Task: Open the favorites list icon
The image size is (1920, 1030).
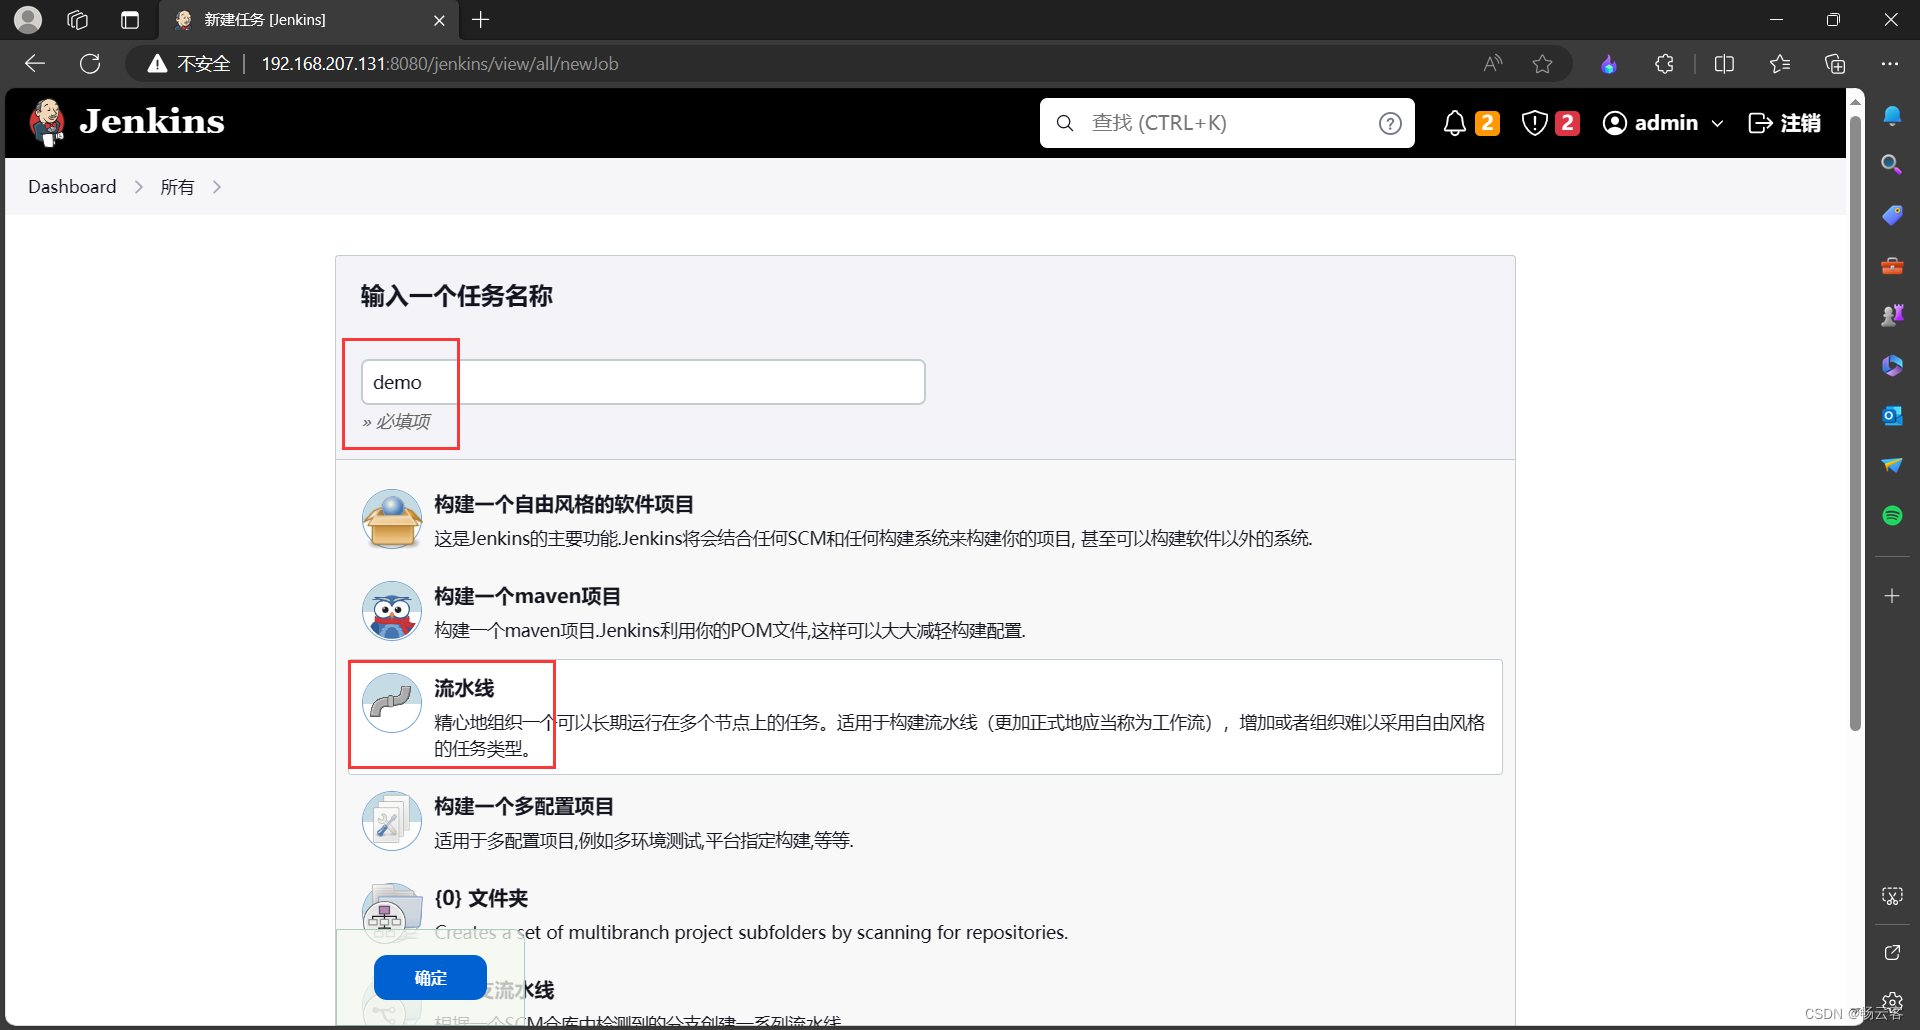Action: [x=1780, y=64]
